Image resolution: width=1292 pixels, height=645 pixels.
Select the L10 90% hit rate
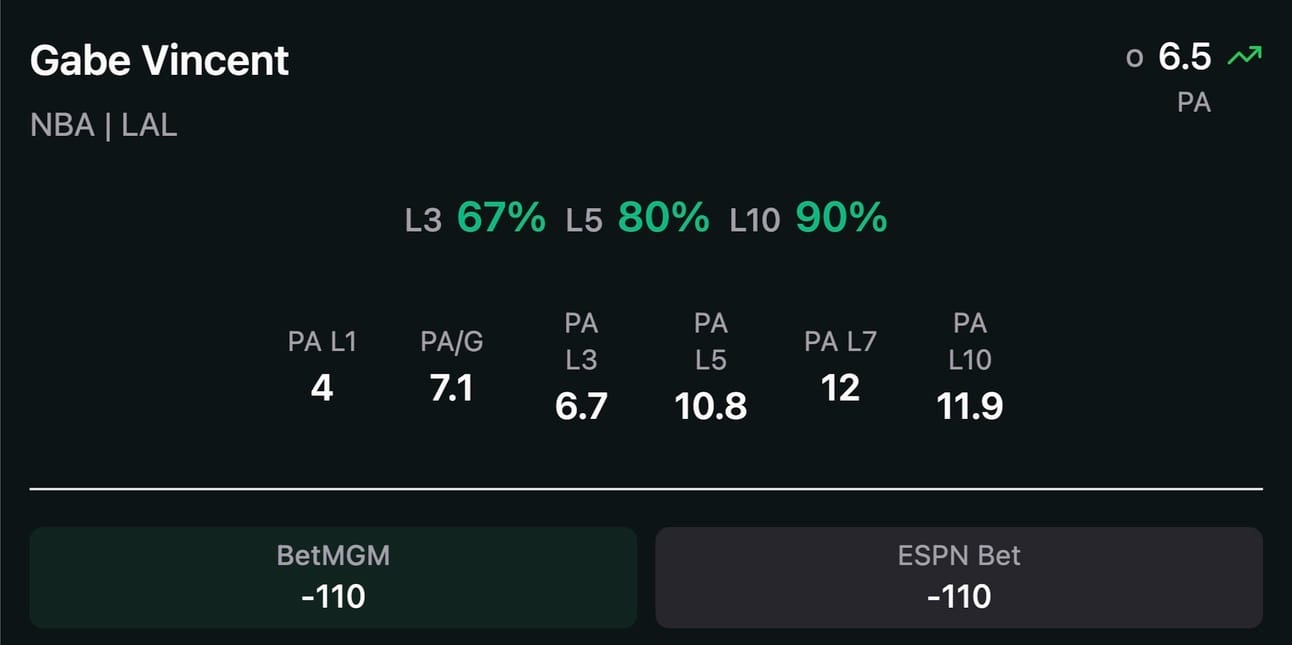coord(808,218)
